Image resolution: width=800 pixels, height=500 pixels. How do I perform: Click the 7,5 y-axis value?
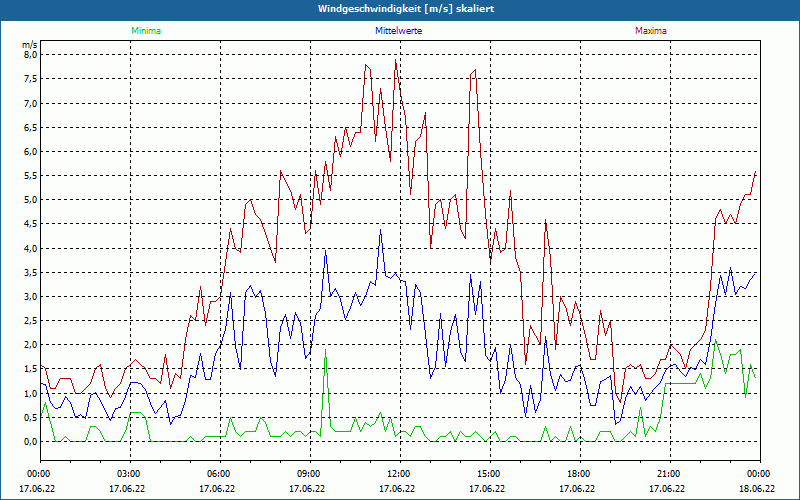click(x=30, y=79)
